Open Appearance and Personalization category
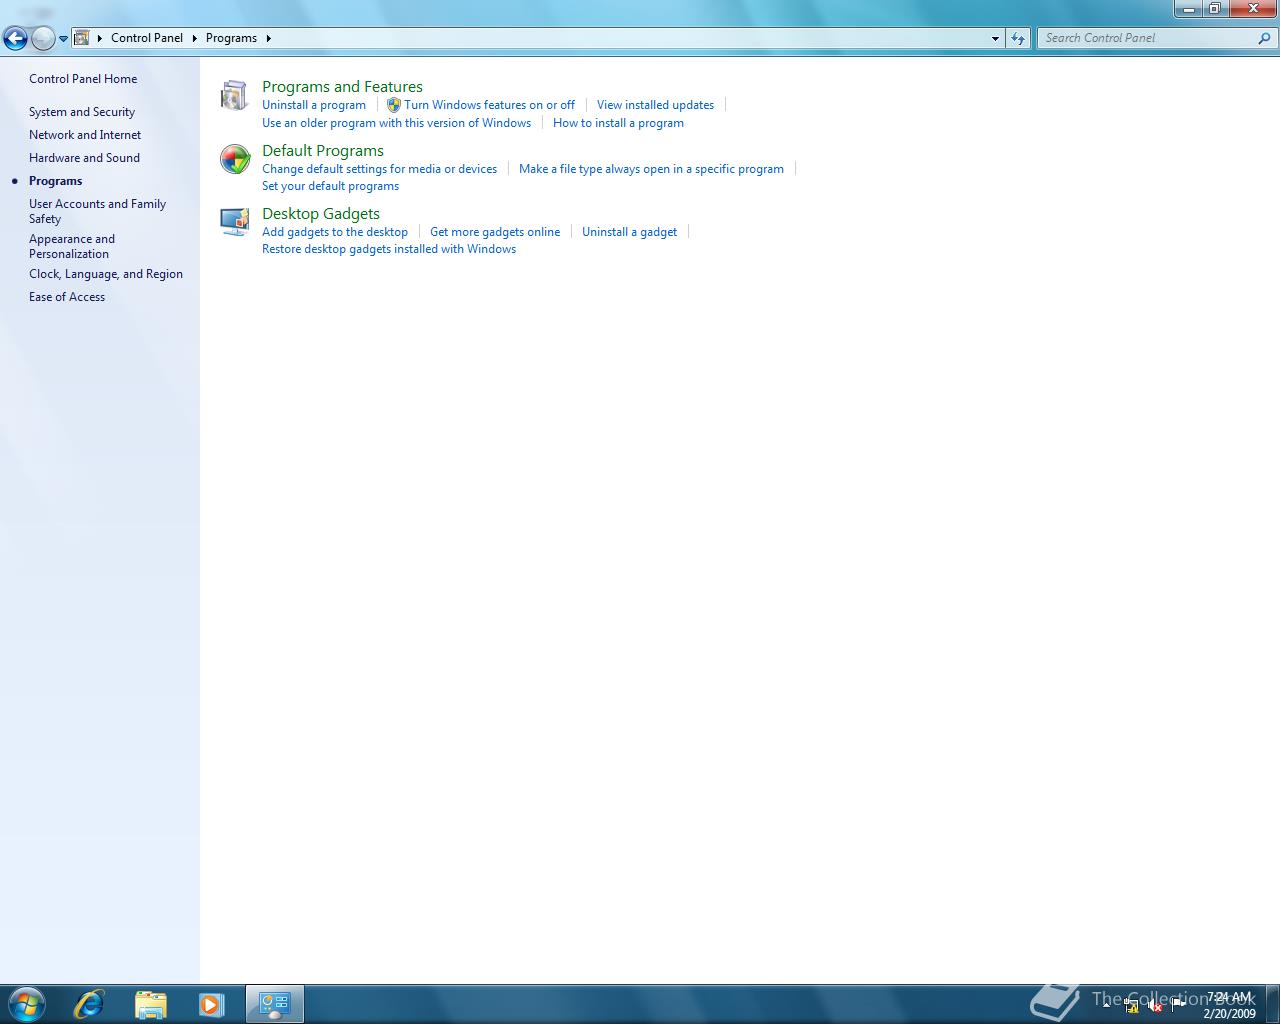 (72, 246)
